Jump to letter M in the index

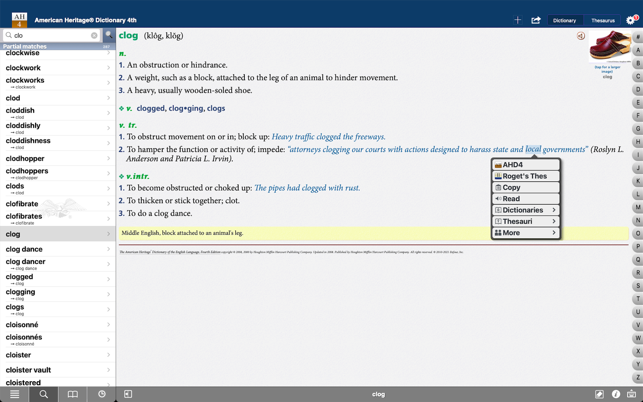tap(638, 207)
